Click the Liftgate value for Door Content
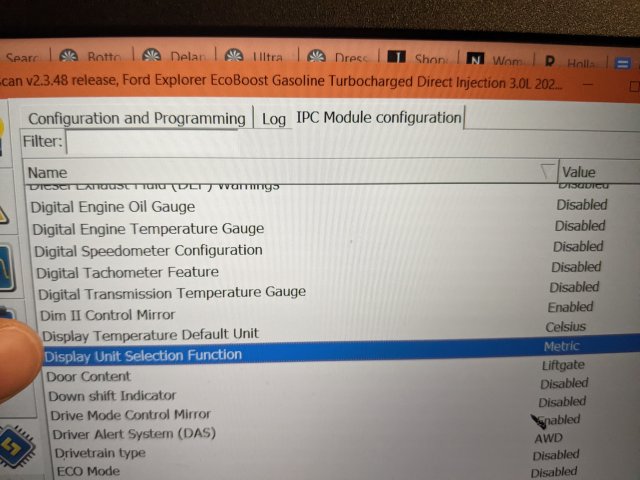Viewport: 640px width, 480px height. coord(563,365)
